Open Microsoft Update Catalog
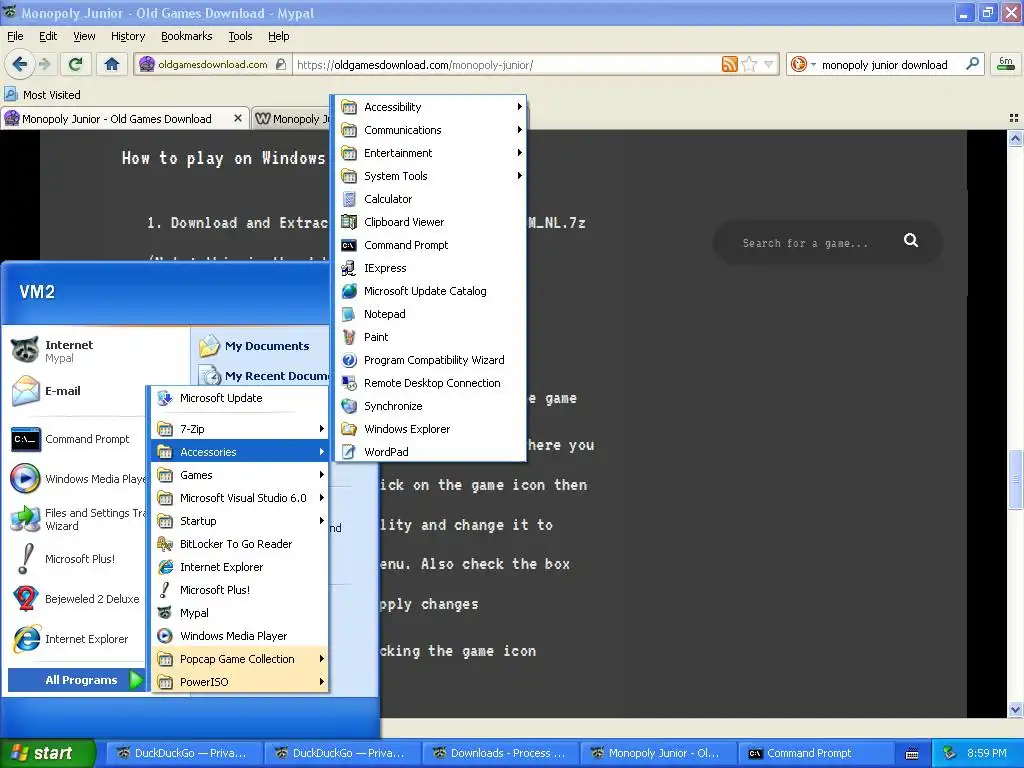The height and width of the screenshot is (768, 1024). [430, 291]
